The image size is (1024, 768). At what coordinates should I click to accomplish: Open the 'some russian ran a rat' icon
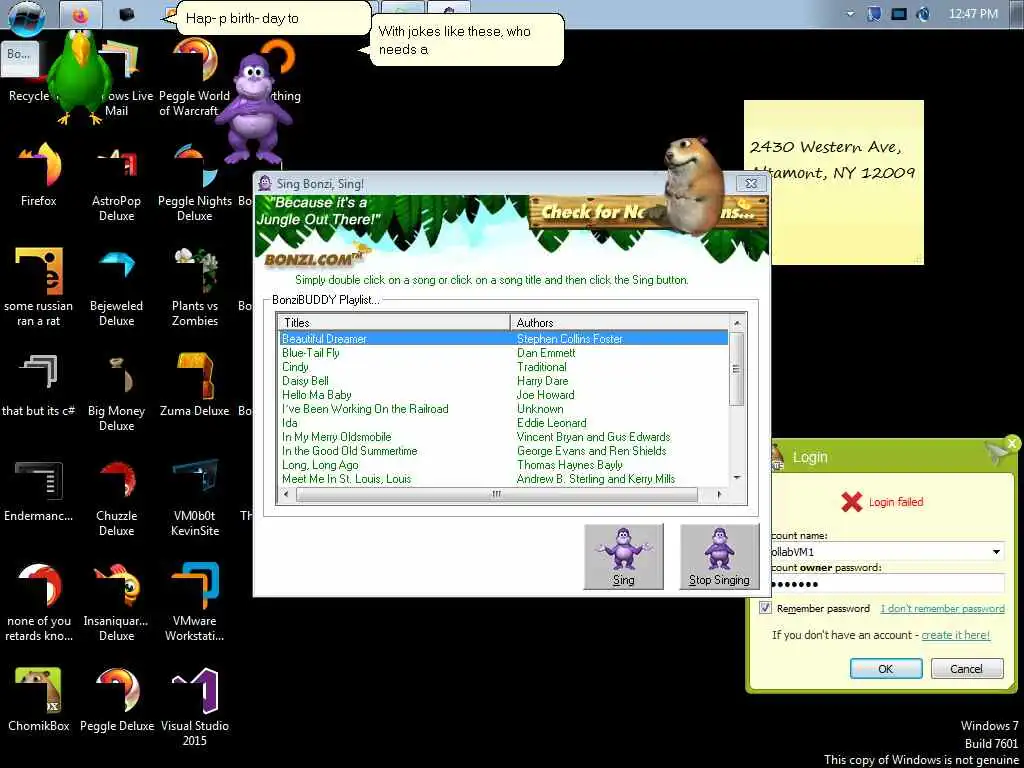click(39, 286)
